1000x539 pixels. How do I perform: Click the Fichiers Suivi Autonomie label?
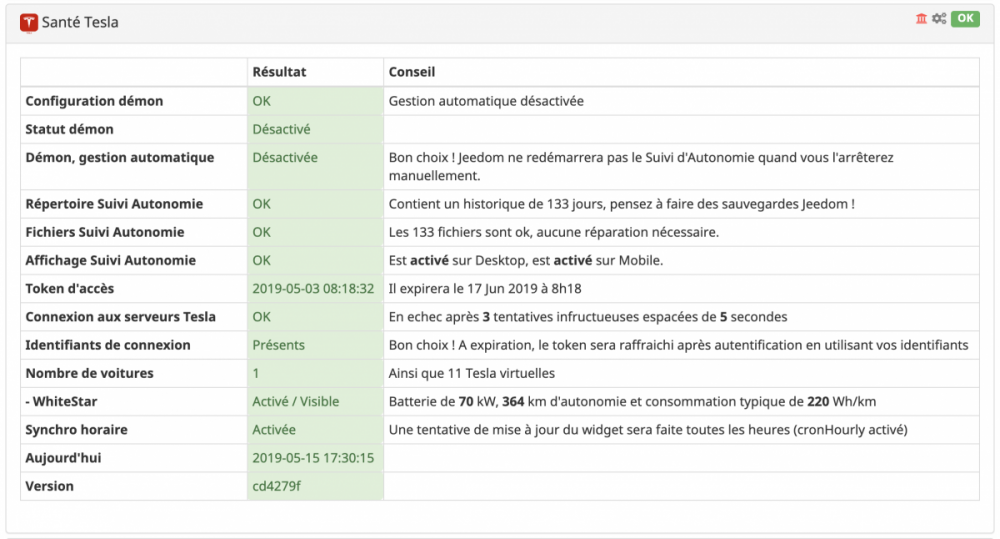click(x=105, y=232)
